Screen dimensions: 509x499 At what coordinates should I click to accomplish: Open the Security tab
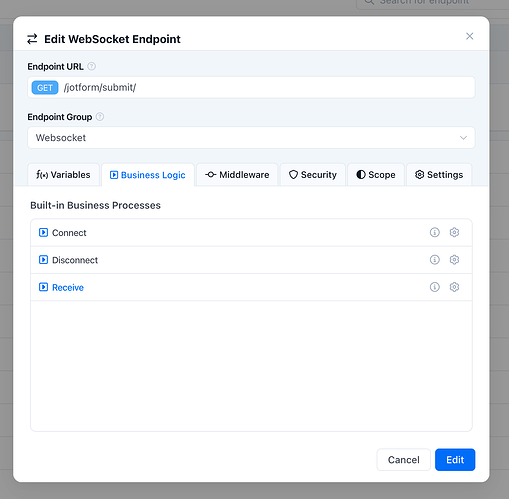(313, 175)
